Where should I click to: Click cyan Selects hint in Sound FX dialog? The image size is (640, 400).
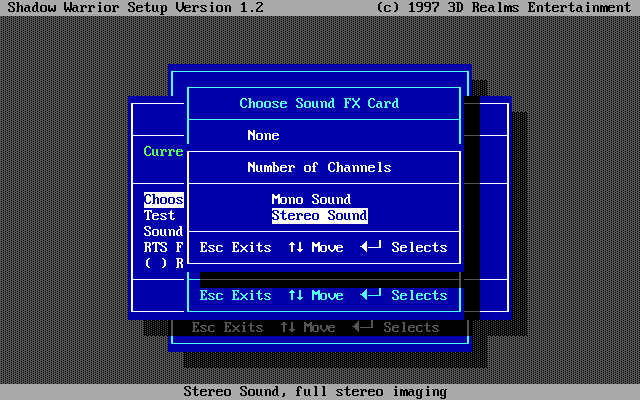point(419,296)
